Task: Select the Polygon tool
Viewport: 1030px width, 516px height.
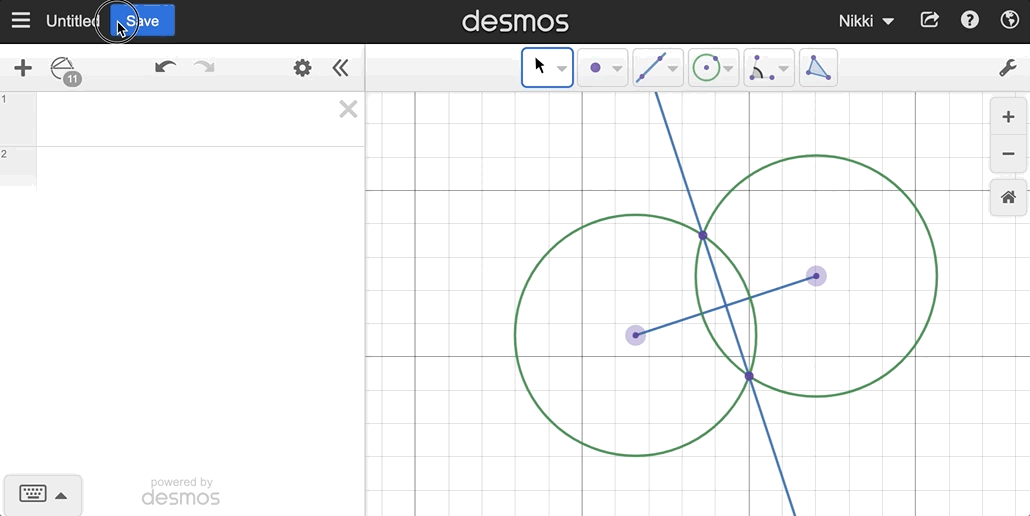Action: 818,68
